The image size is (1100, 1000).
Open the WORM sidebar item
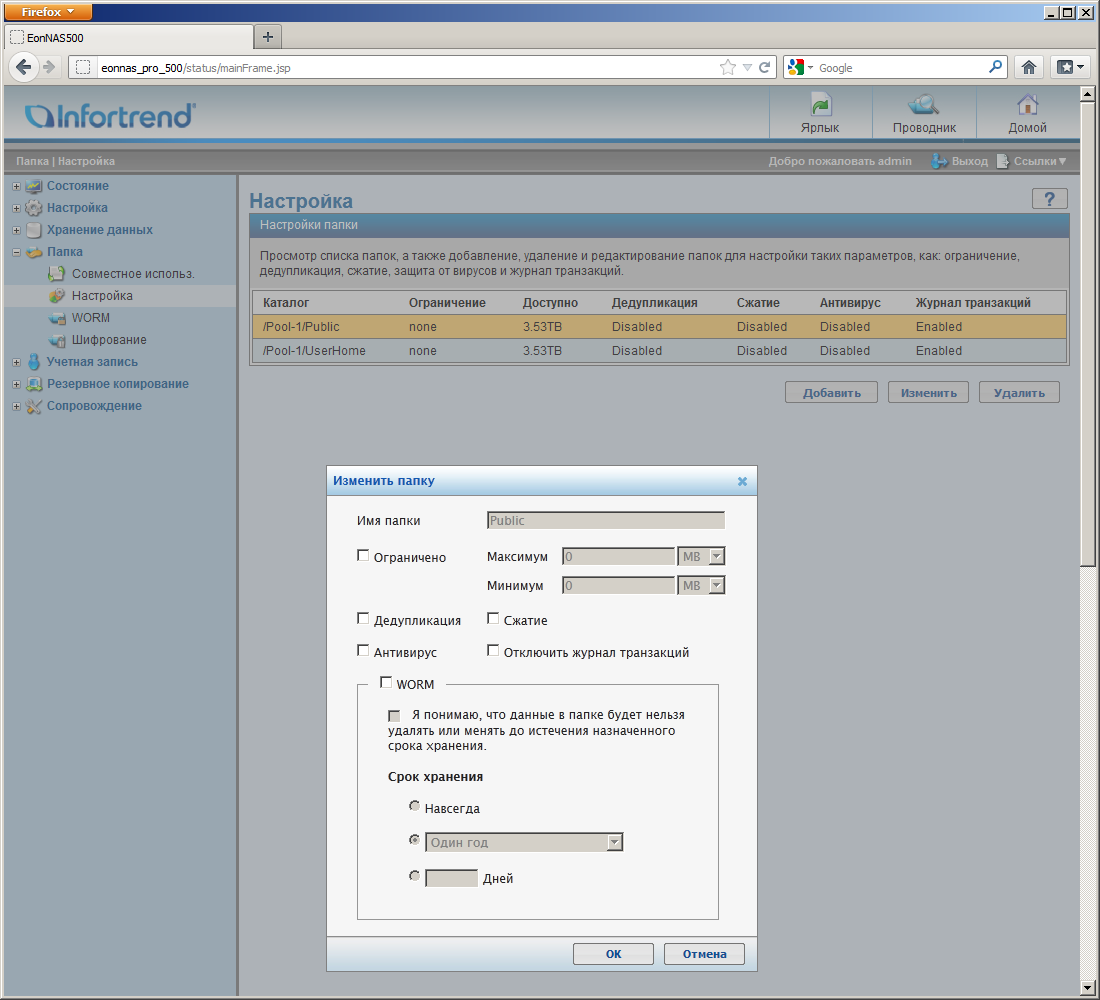point(90,318)
